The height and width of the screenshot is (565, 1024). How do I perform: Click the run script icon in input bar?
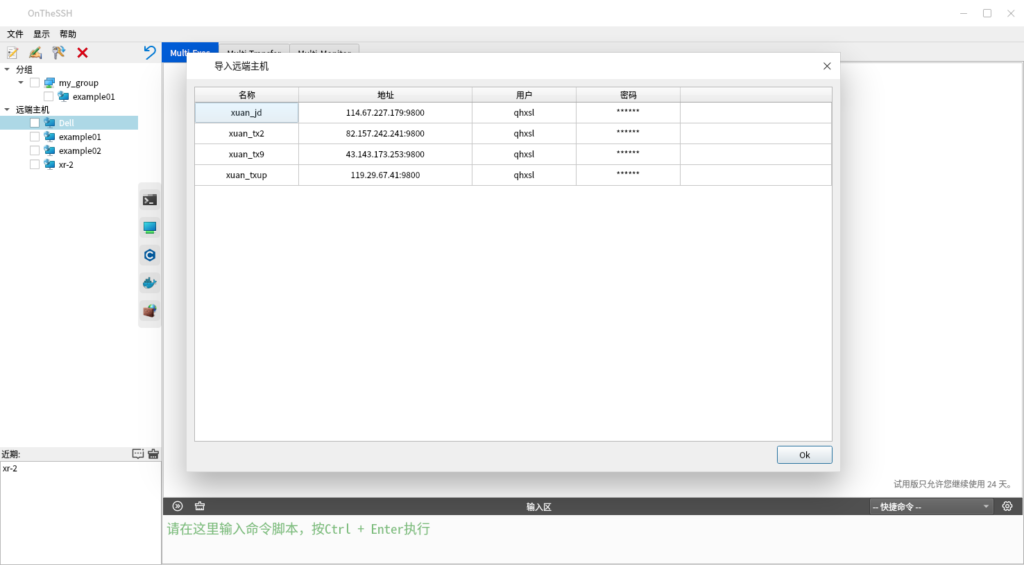pos(178,507)
